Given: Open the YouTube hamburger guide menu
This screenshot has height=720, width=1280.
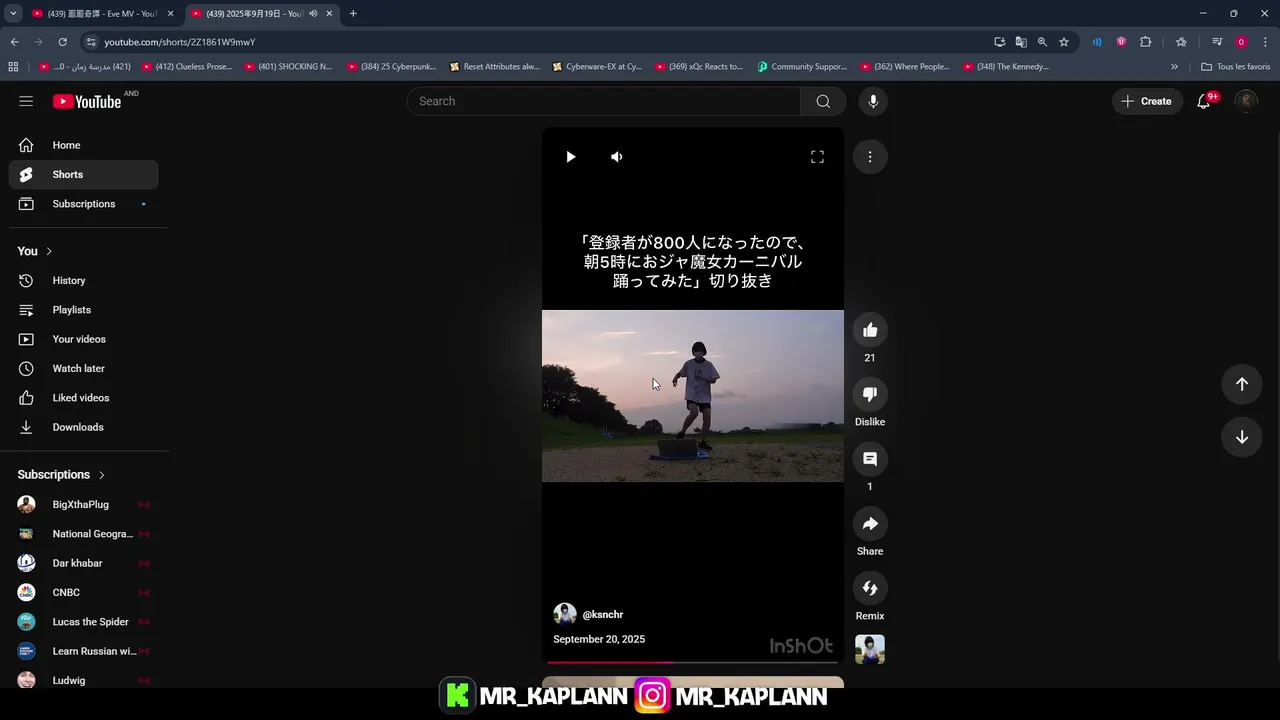Looking at the screenshot, I should click(x=26, y=101).
